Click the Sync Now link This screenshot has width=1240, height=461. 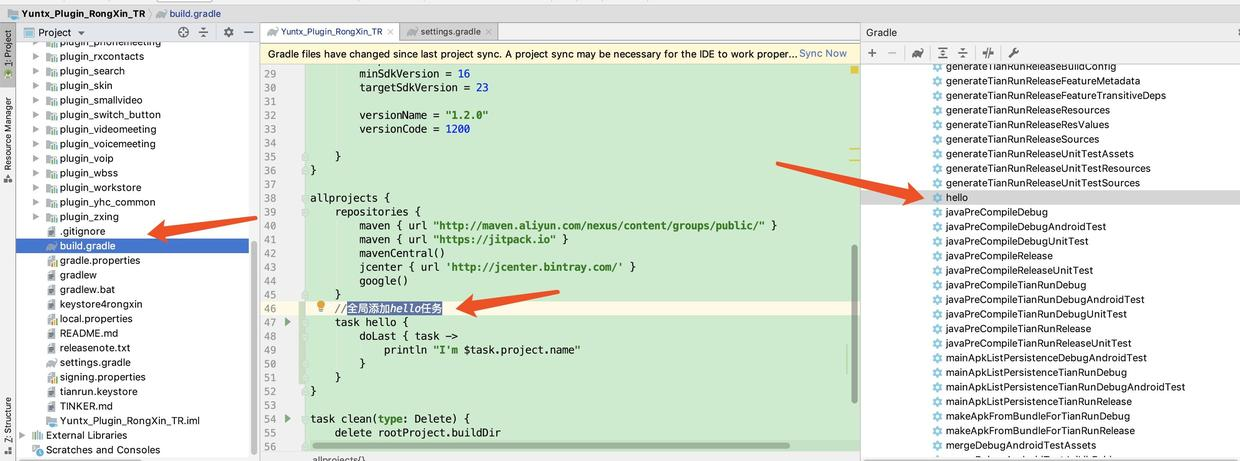[823, 54]
